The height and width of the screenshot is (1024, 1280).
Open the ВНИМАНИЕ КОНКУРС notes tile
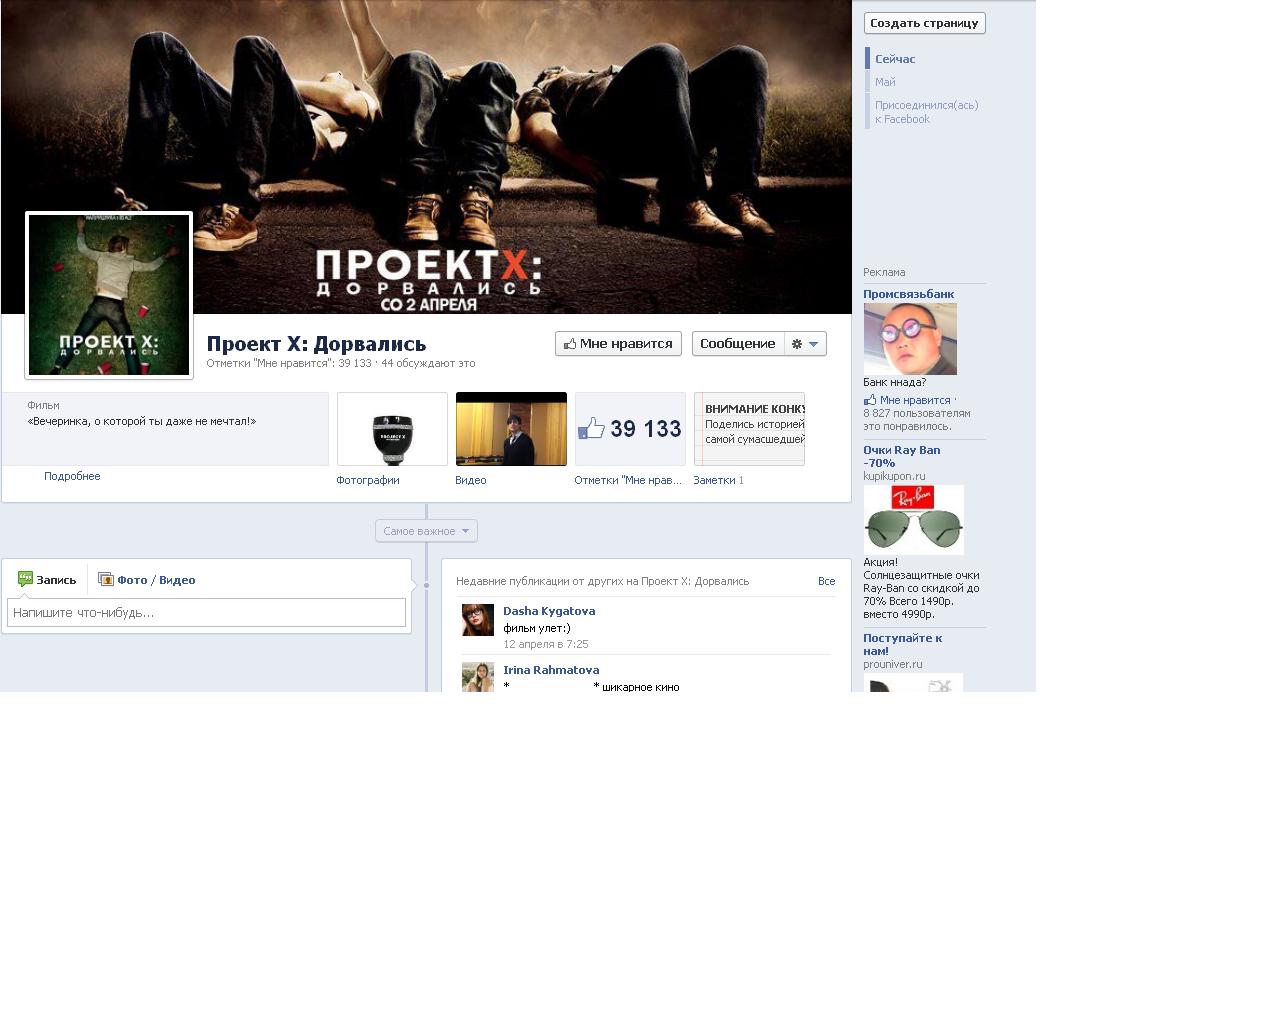tap(749, 429)
